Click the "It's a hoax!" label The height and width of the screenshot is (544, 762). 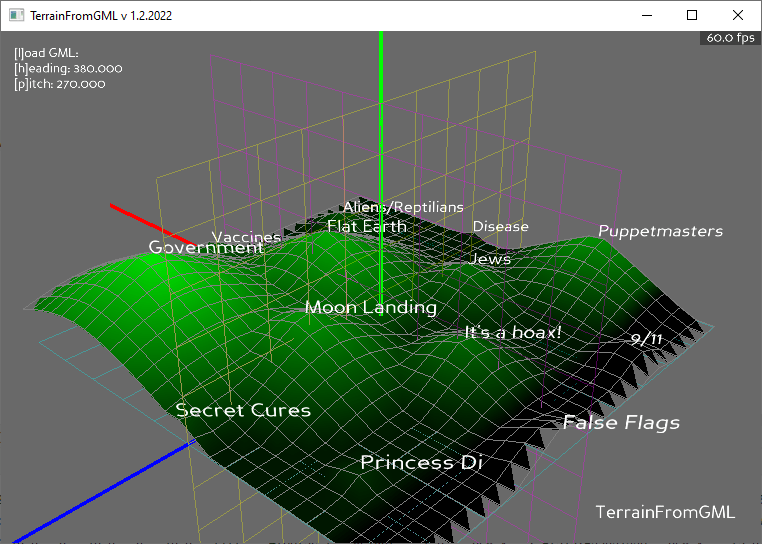pyautogui.click(x=513, y=332)
